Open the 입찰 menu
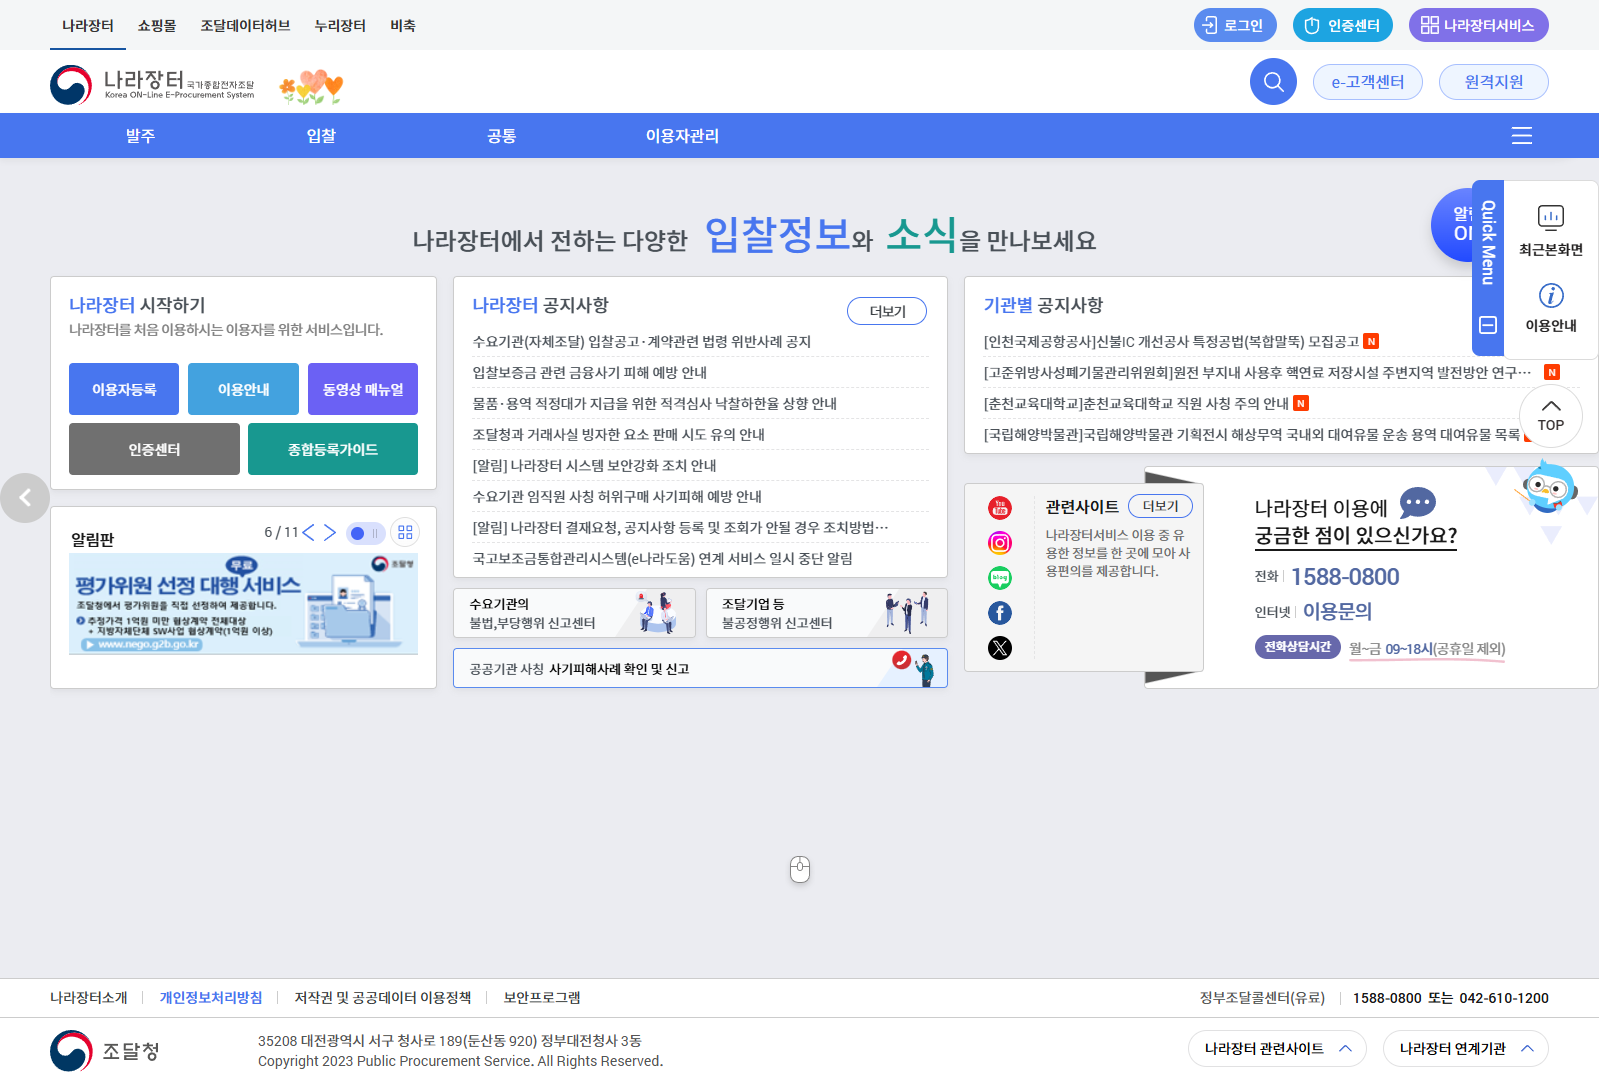Image resolution: width=1599 pixels, height=1084 pixels. tap(321, 136)
